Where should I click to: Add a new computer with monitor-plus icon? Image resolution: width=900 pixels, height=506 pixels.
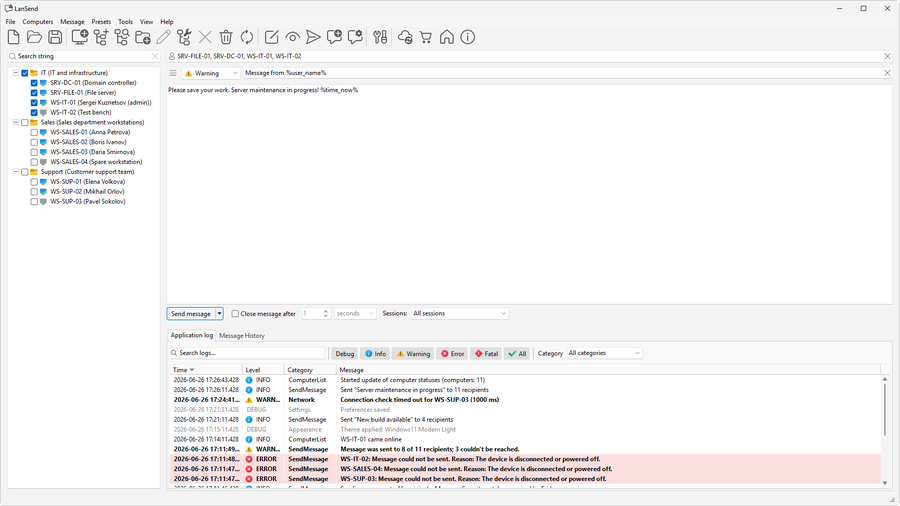tap(79, 37)
